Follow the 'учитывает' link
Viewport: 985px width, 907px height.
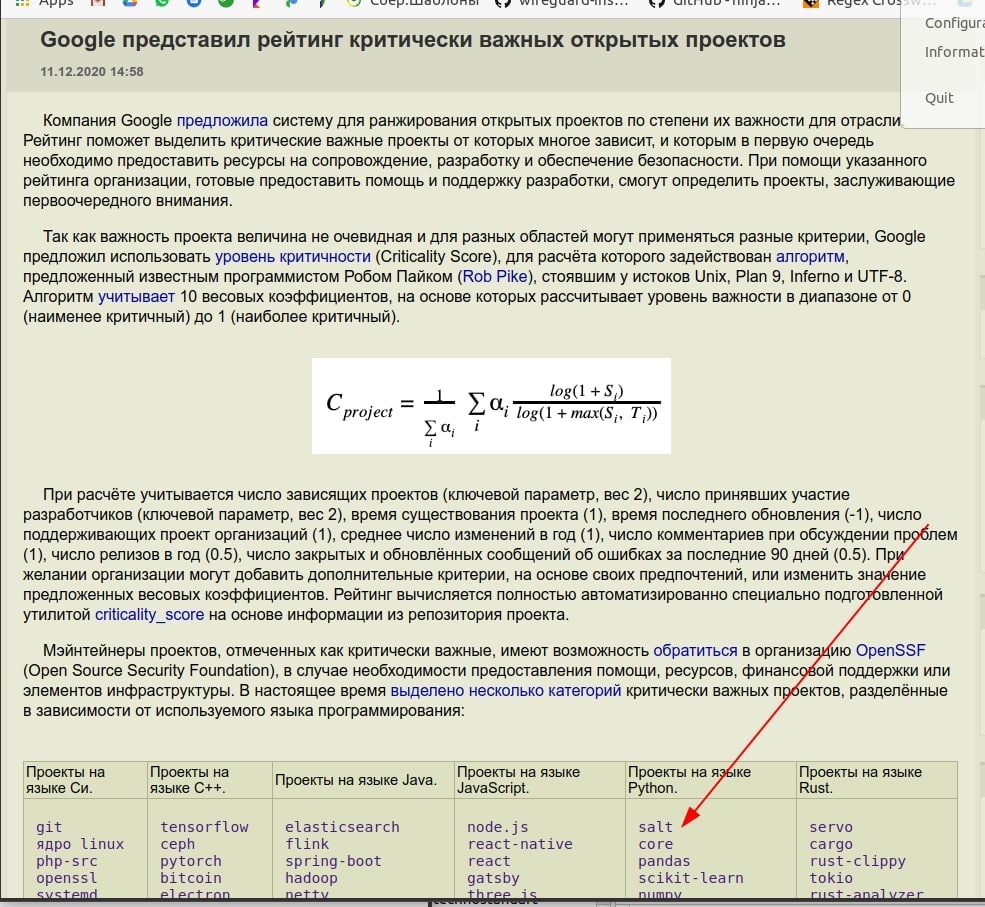click(136, 296)
